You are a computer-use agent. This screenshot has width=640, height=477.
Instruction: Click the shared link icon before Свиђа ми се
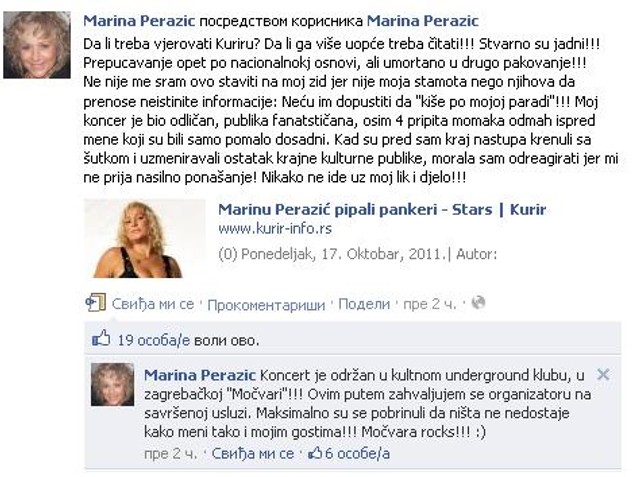point(96,302)
